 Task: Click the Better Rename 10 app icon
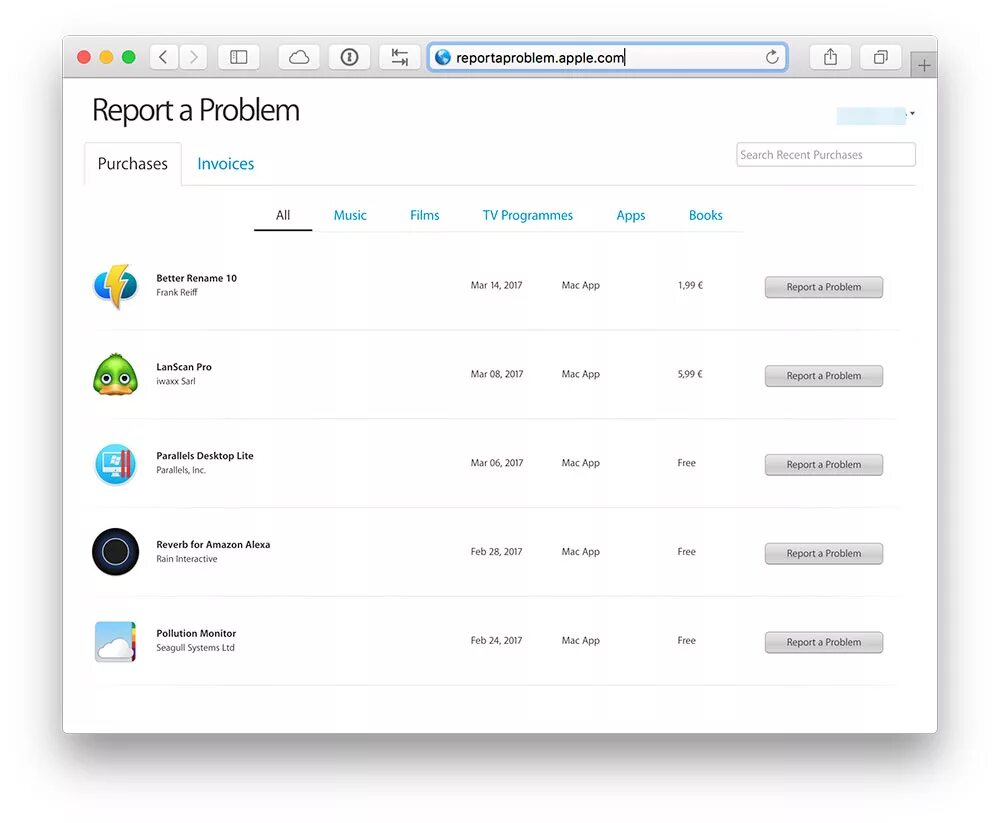[x=115, y=286]
